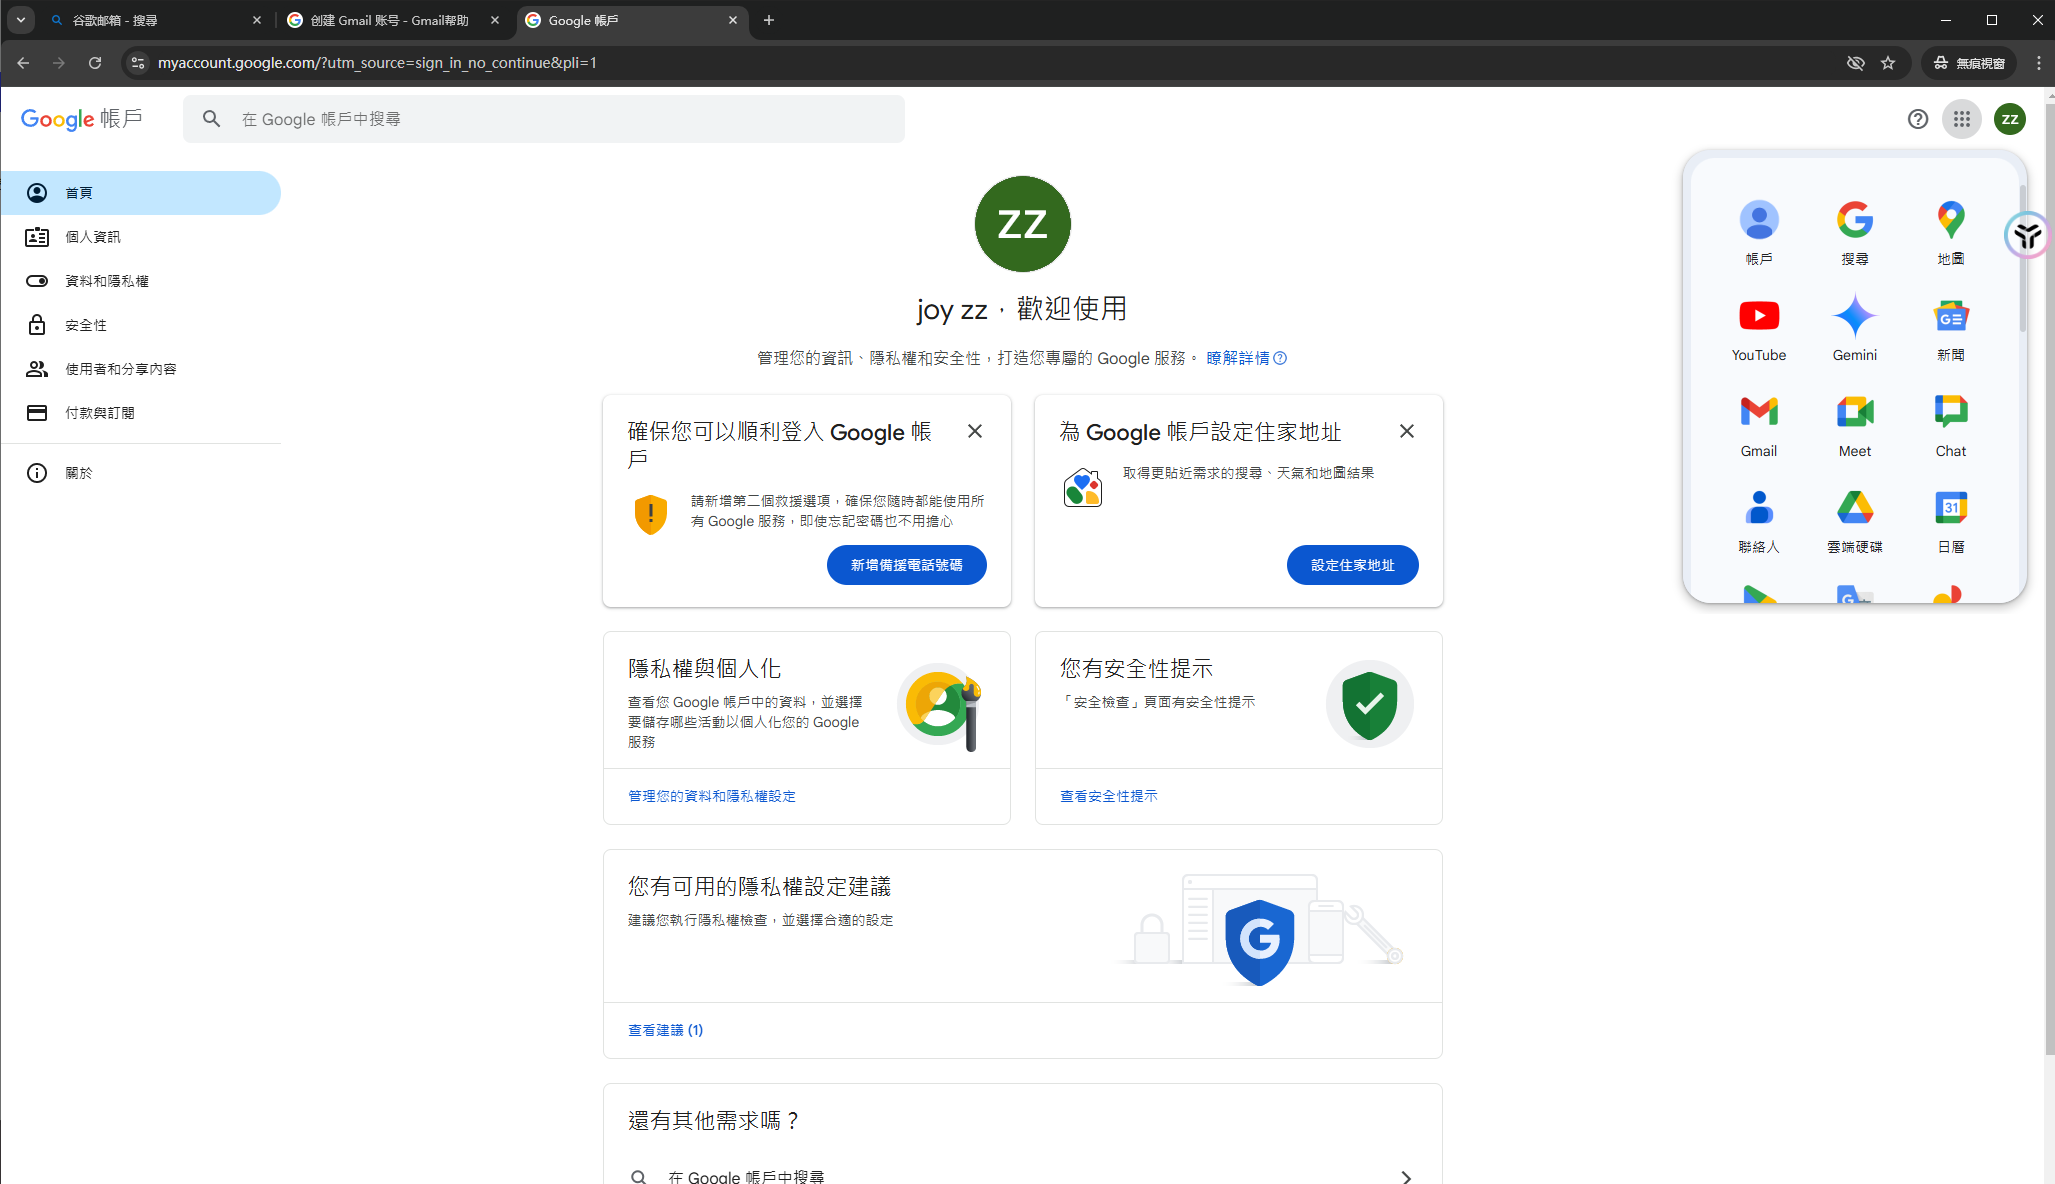The width and height of the screenshot is (2055, 1184).
Task: Open Google Drive app icon
Action: tap(1855, 520)
